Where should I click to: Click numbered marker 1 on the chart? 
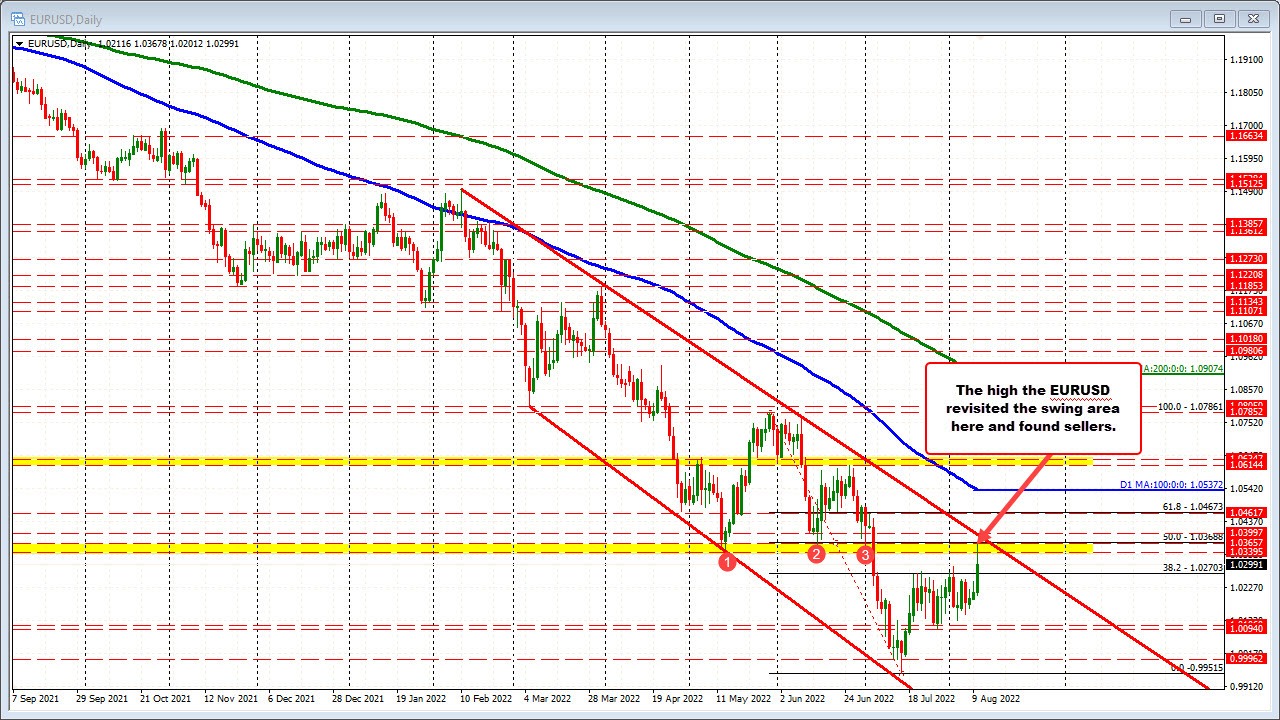click(727, 562)
